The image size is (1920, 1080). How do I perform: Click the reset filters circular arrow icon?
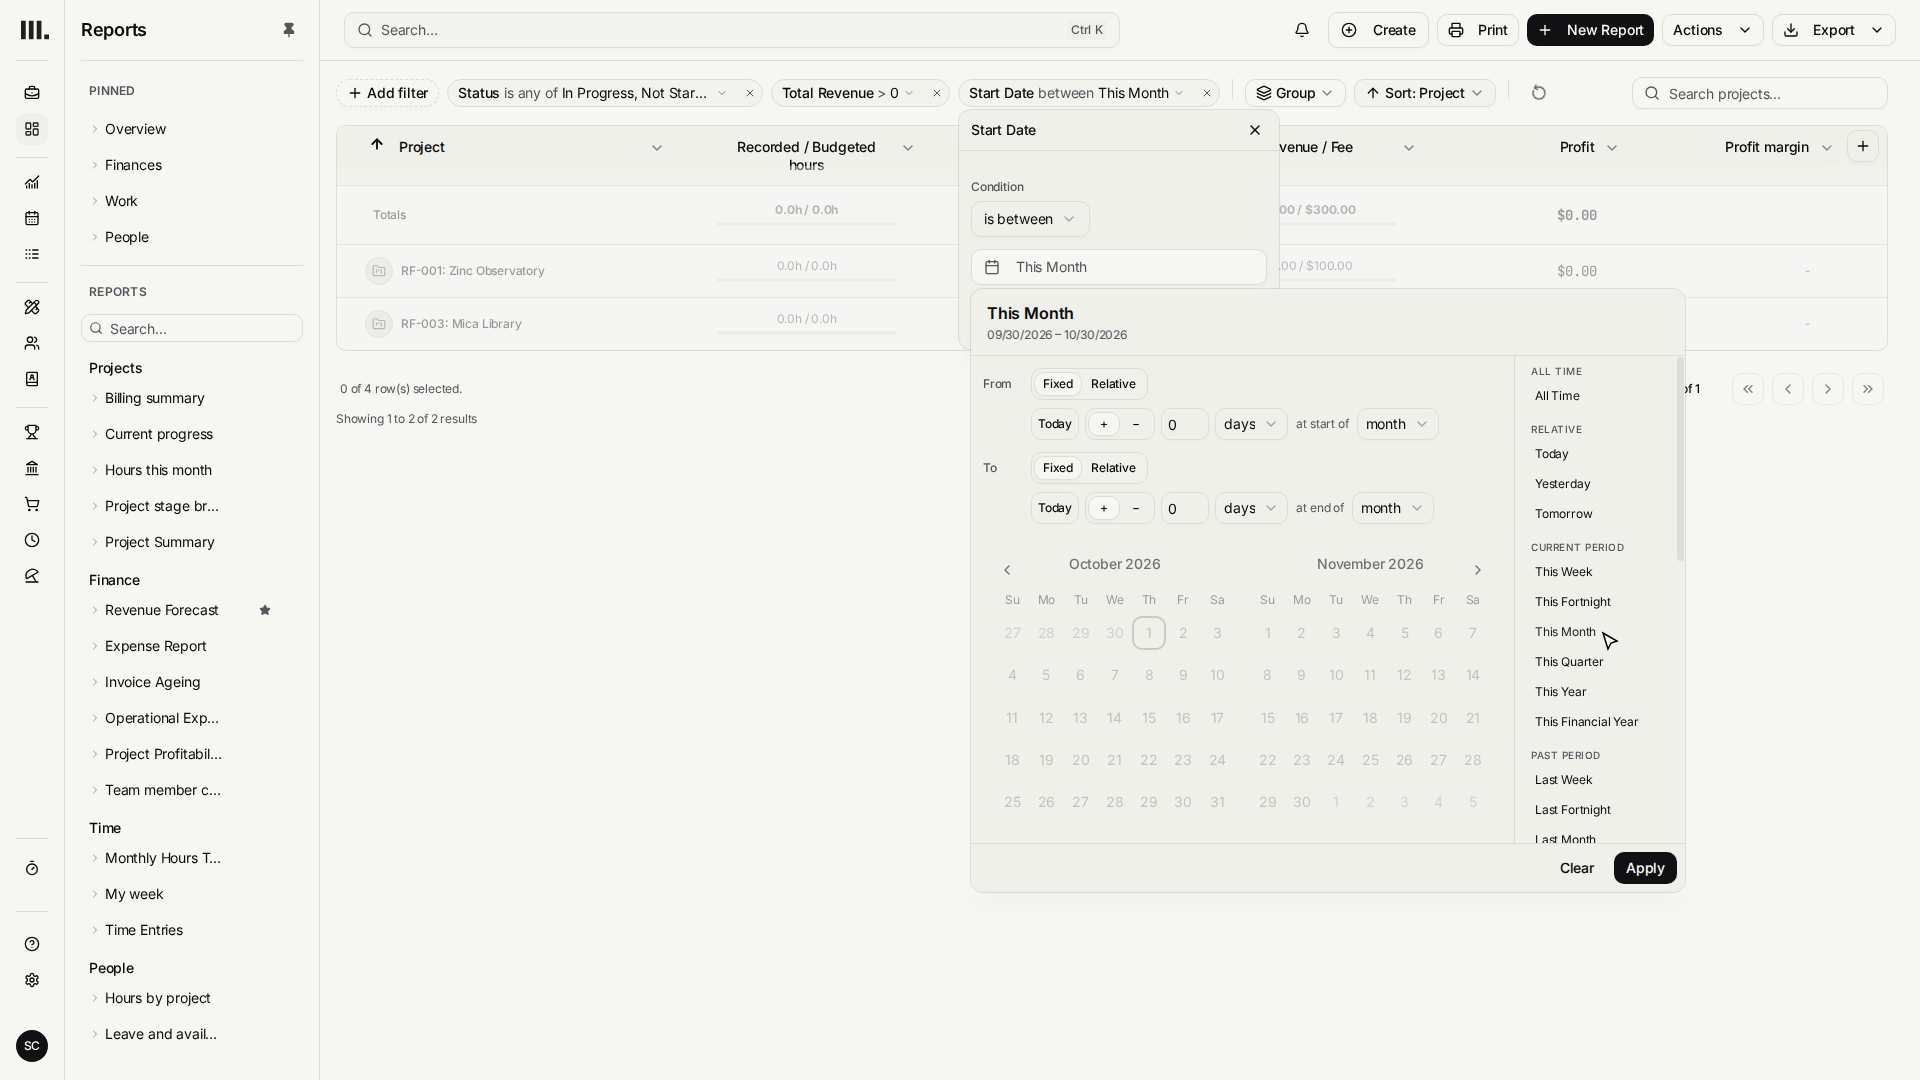[x=1539, y=93]
